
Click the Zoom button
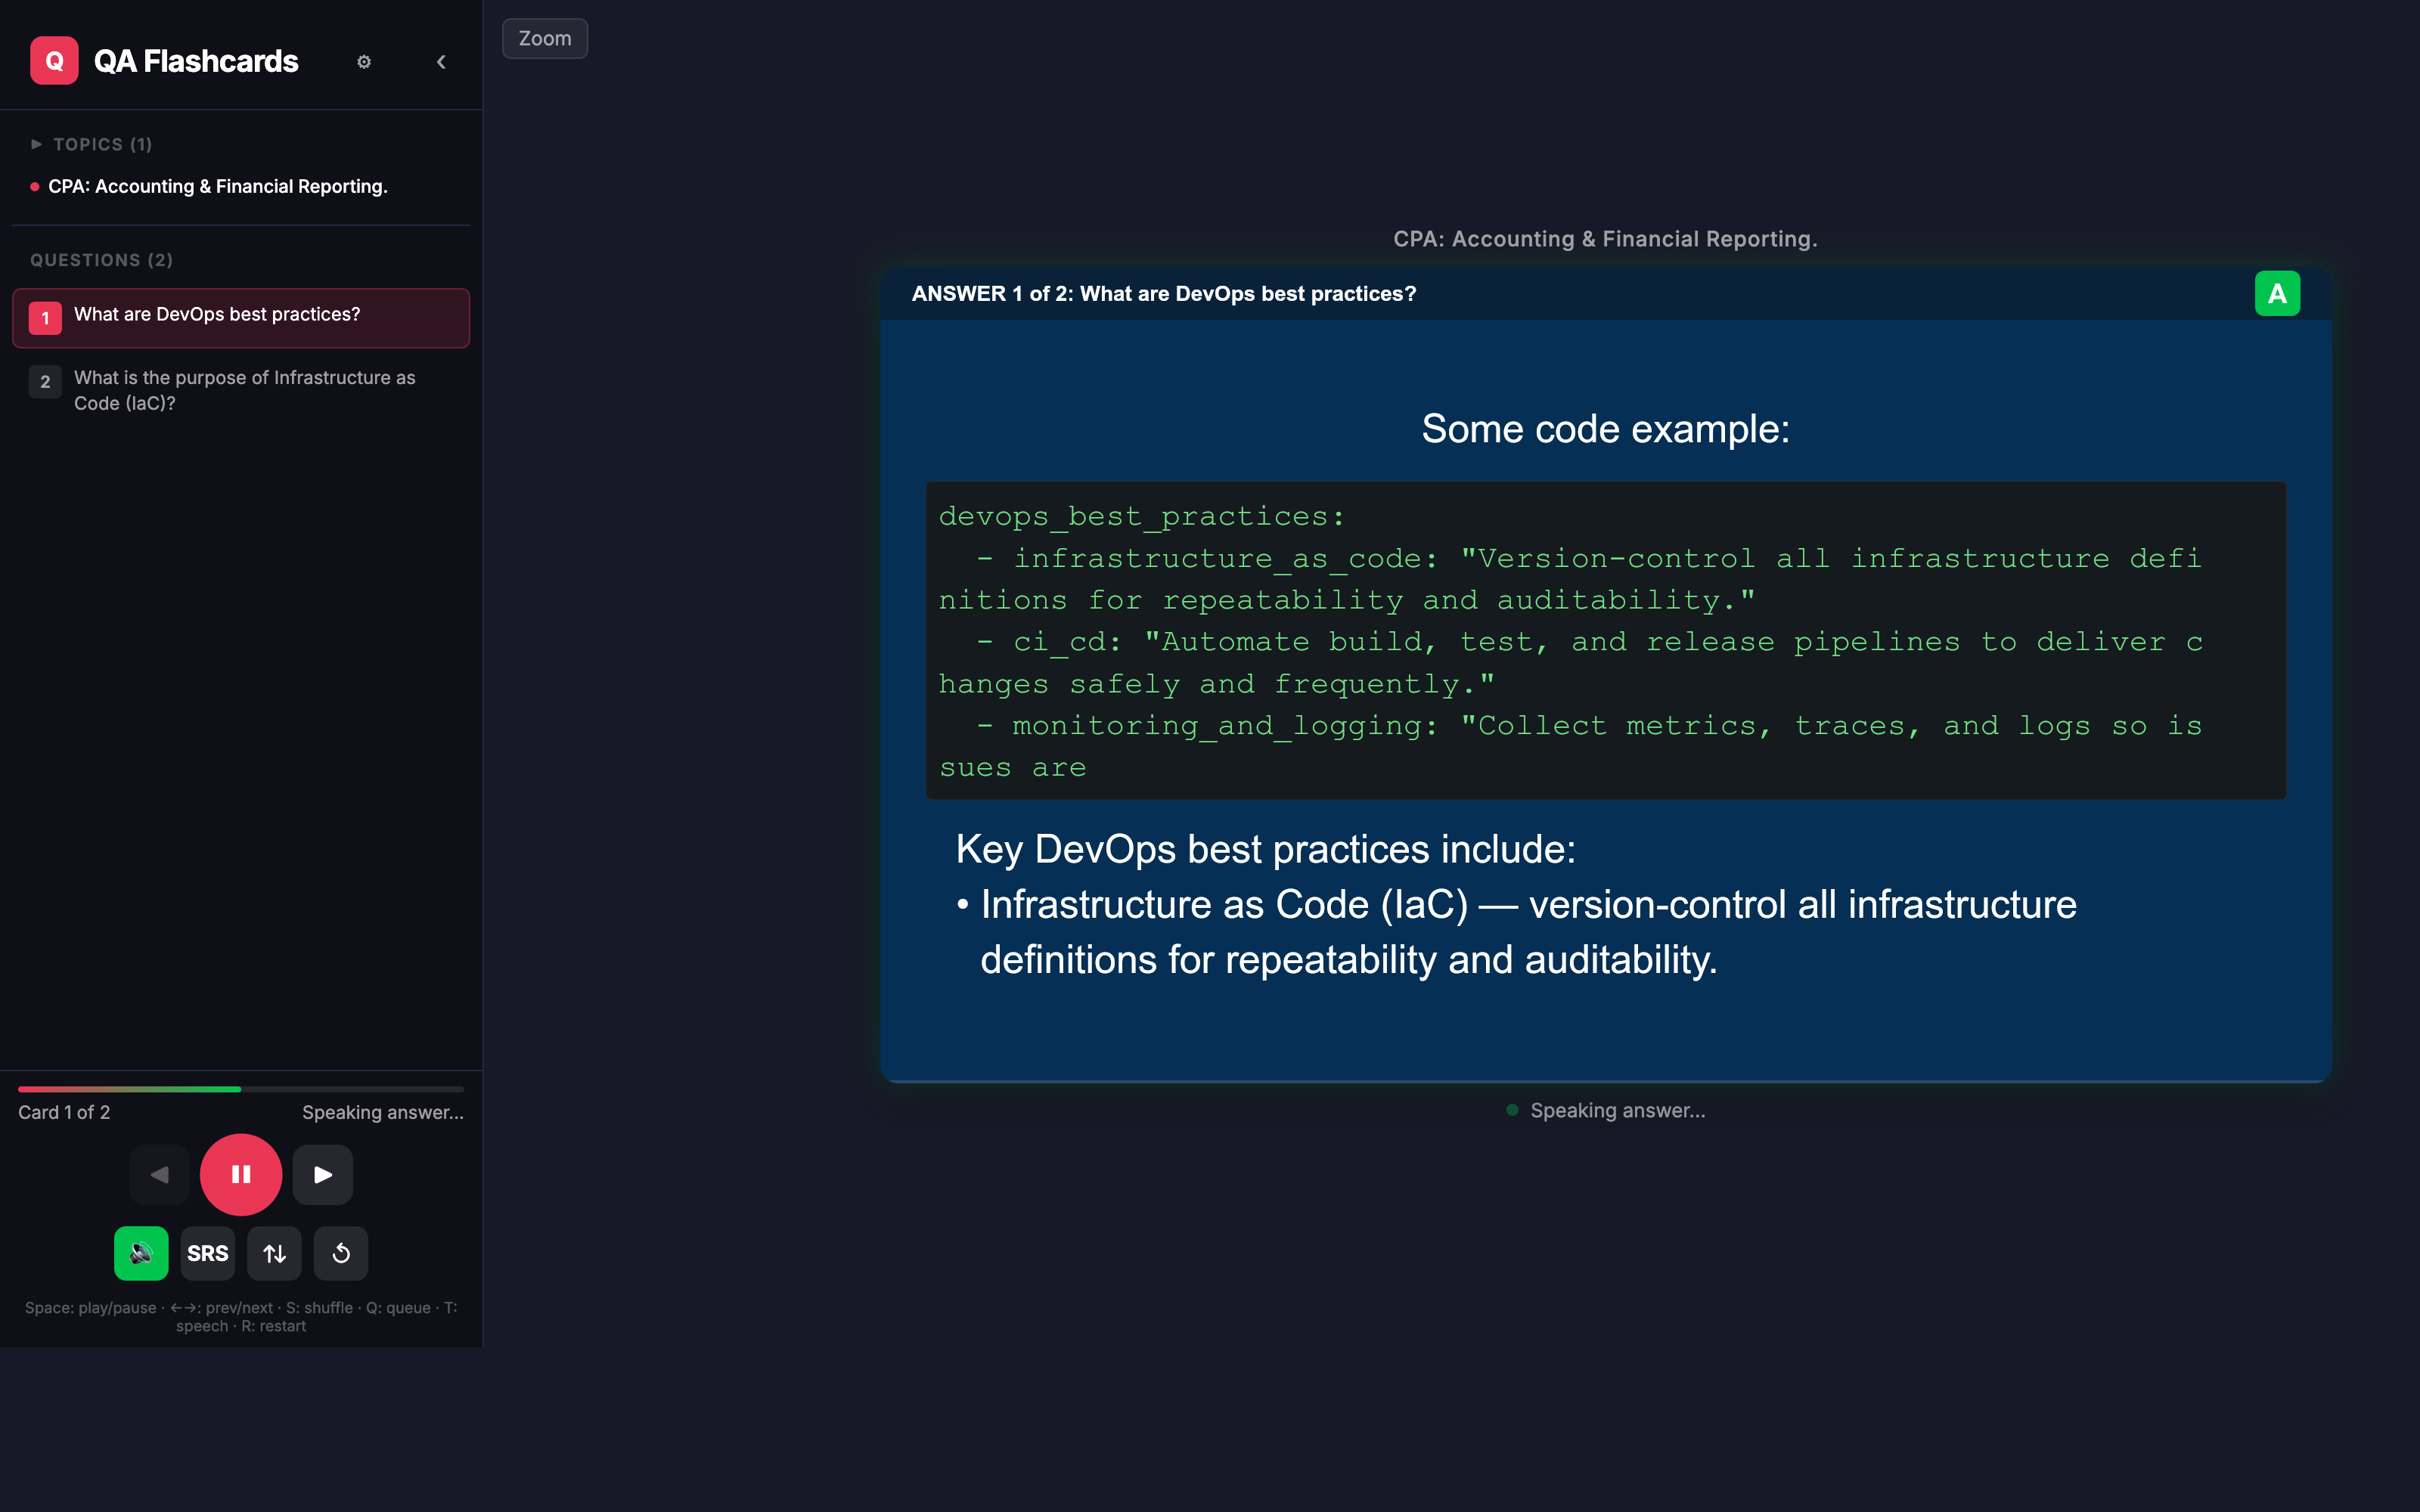[x=544, y=38]
